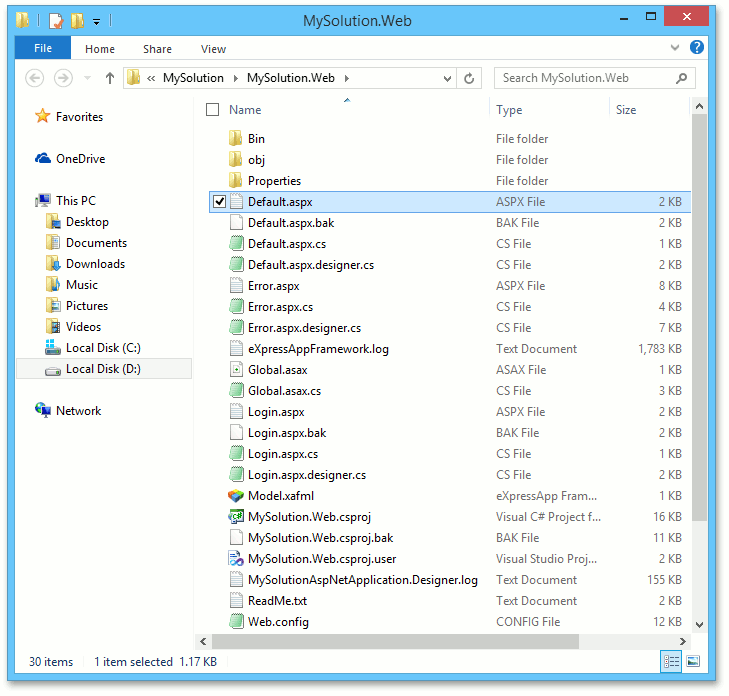Switch to details view button

click(671, 661)
